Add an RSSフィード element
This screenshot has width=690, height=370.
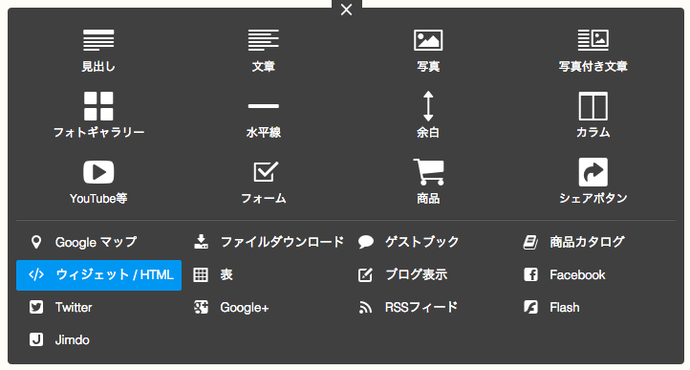click(x=407, y=307)
